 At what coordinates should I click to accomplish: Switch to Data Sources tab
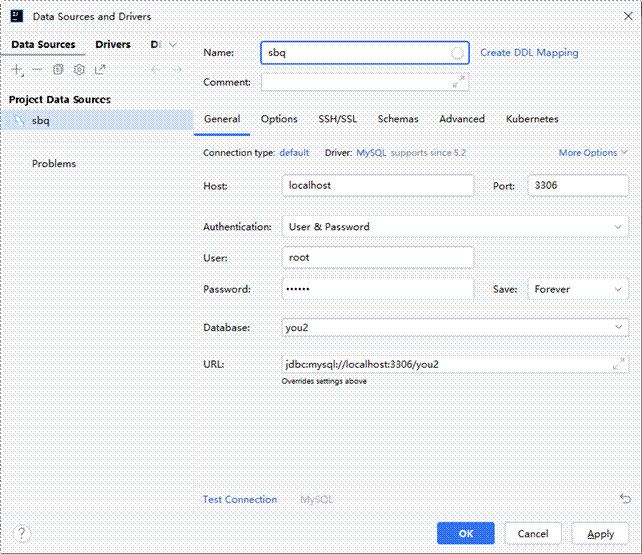coord(43,44)
